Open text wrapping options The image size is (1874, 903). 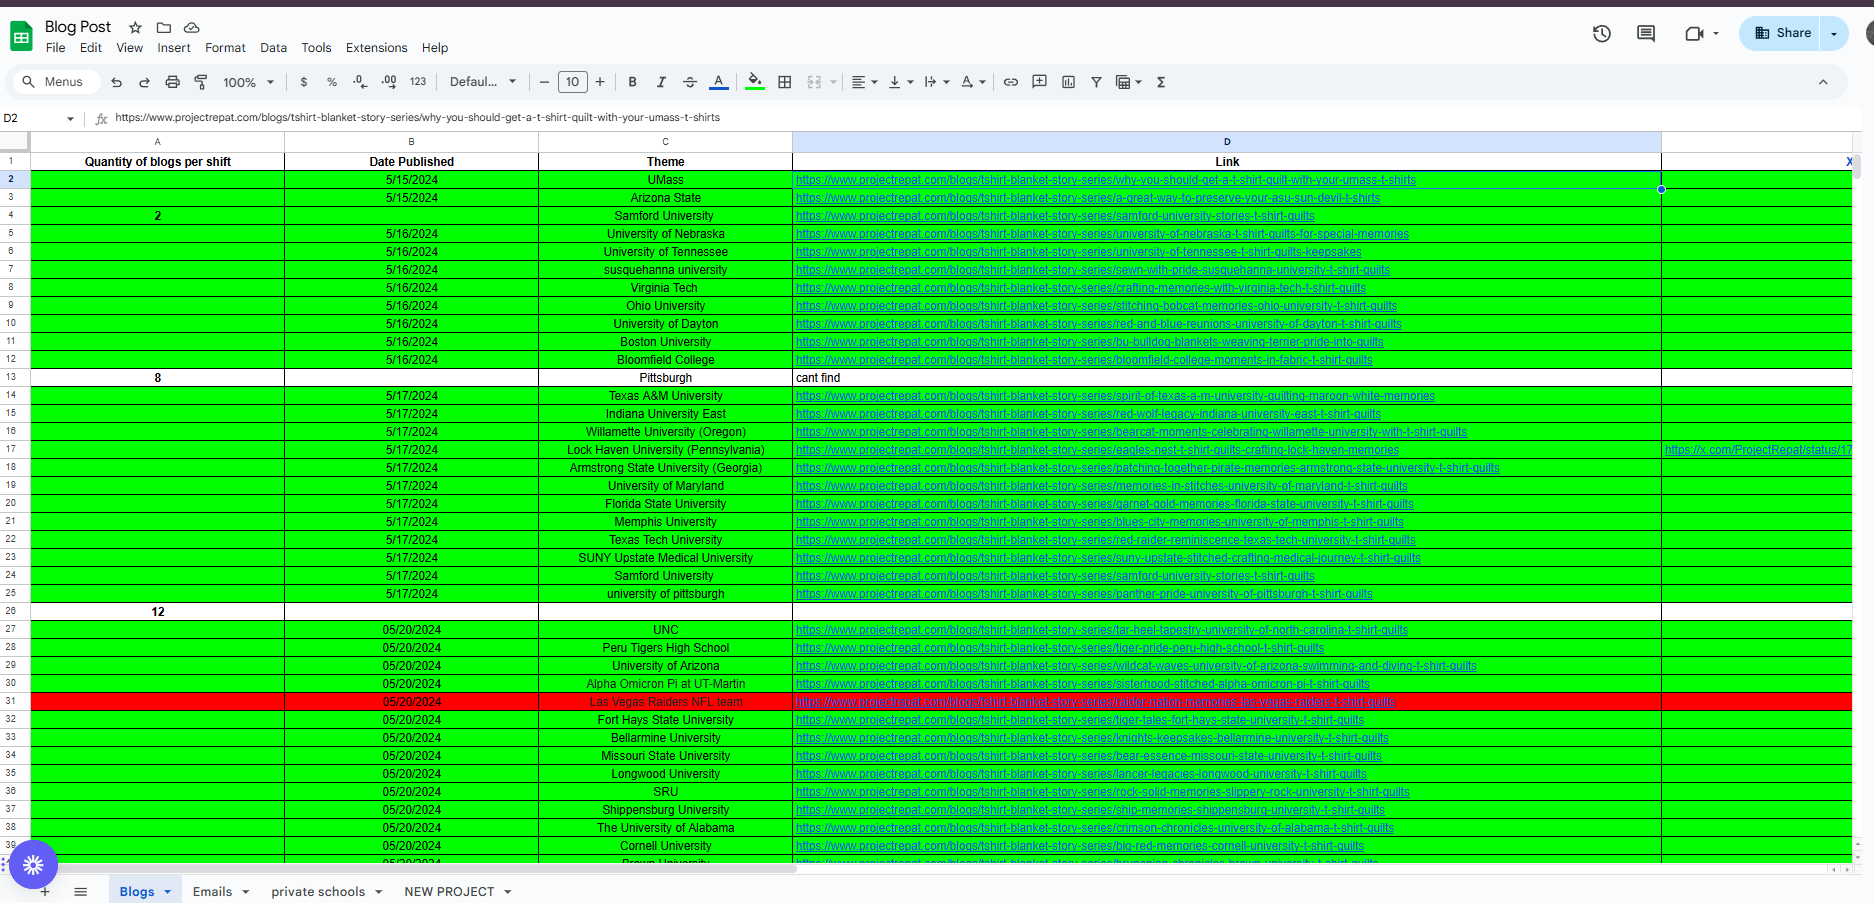(x=937, y=82)
